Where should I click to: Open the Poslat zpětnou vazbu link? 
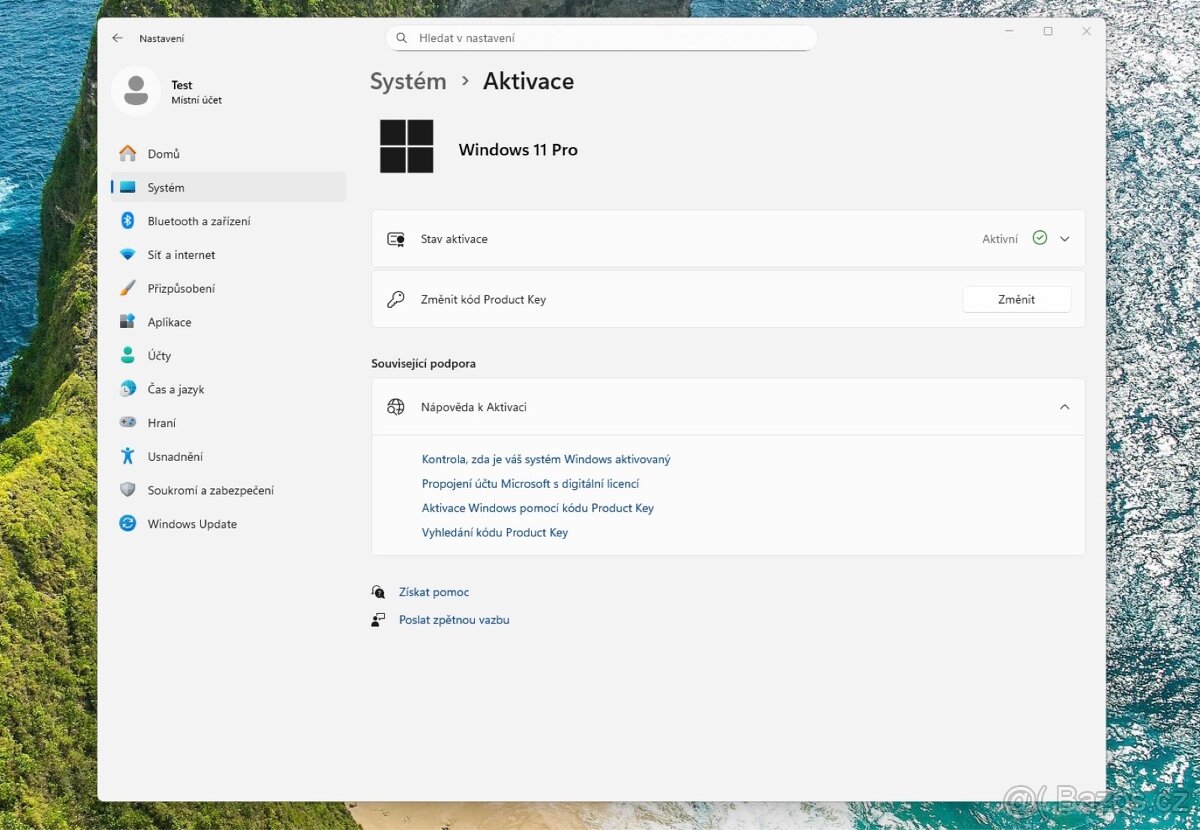pyautogui.click(x=453, y=620)
